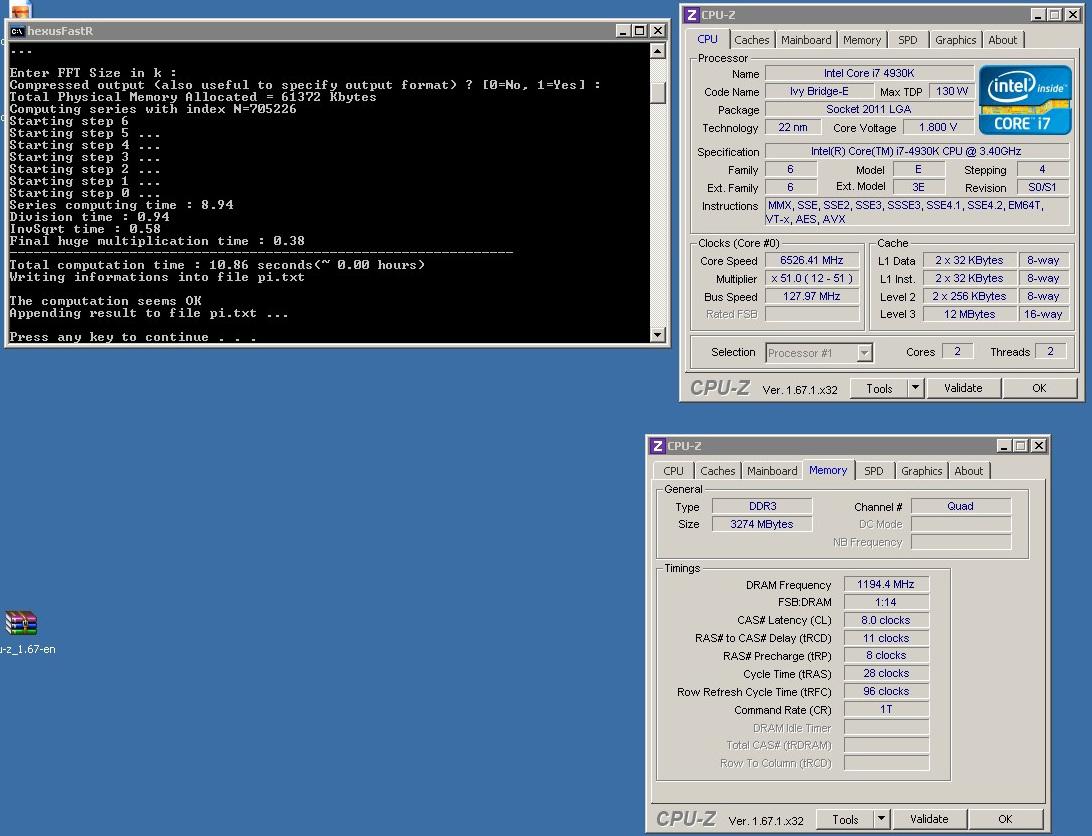The image size is (1092, 836).
Task: Click the console scrollbar down arrow
Action: (x=657, y=335)
